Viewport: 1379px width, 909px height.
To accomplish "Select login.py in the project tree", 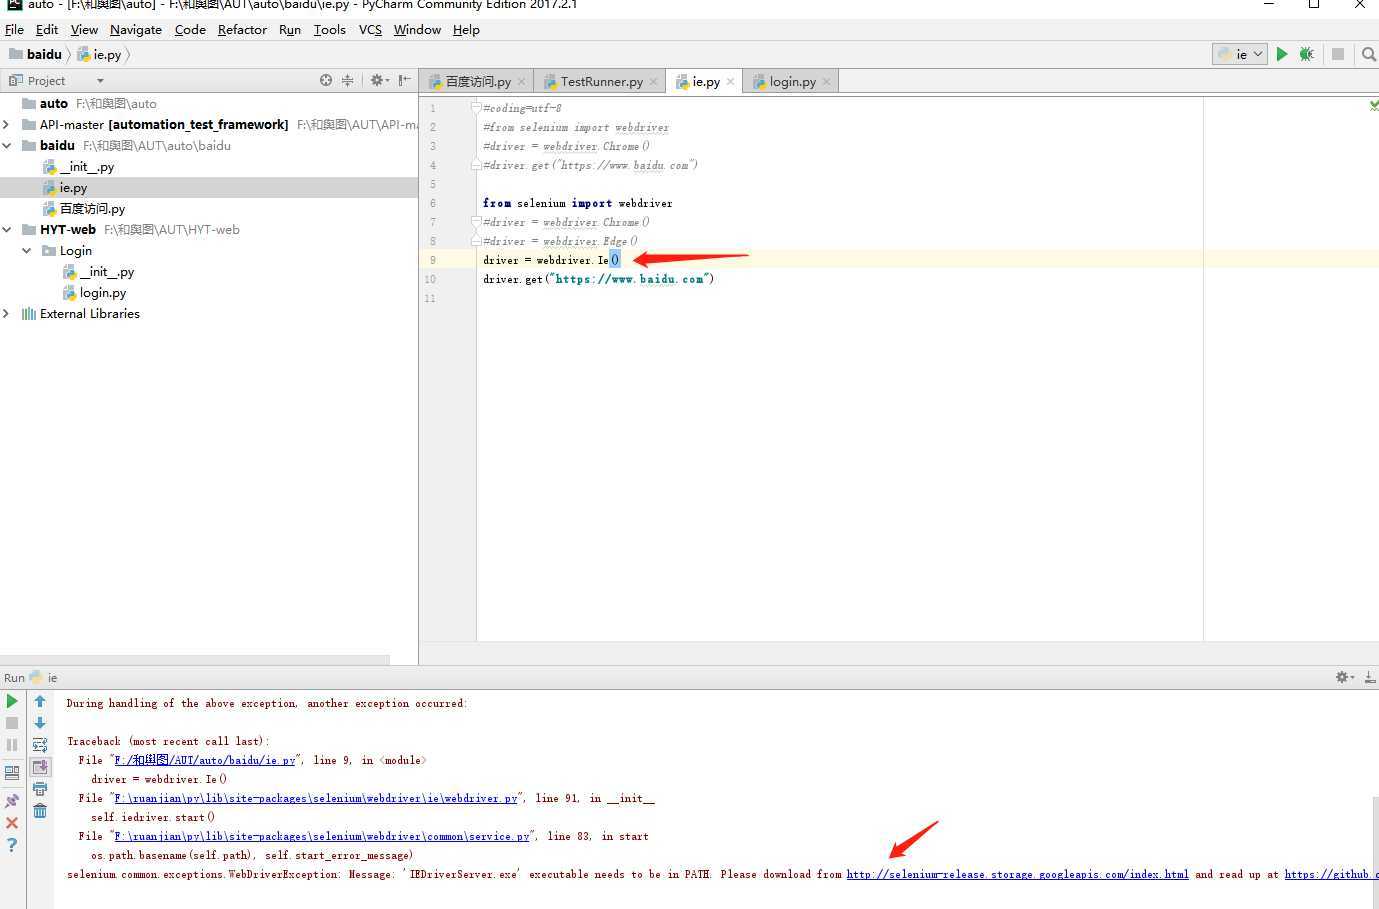I will click(x=102, y=292).
